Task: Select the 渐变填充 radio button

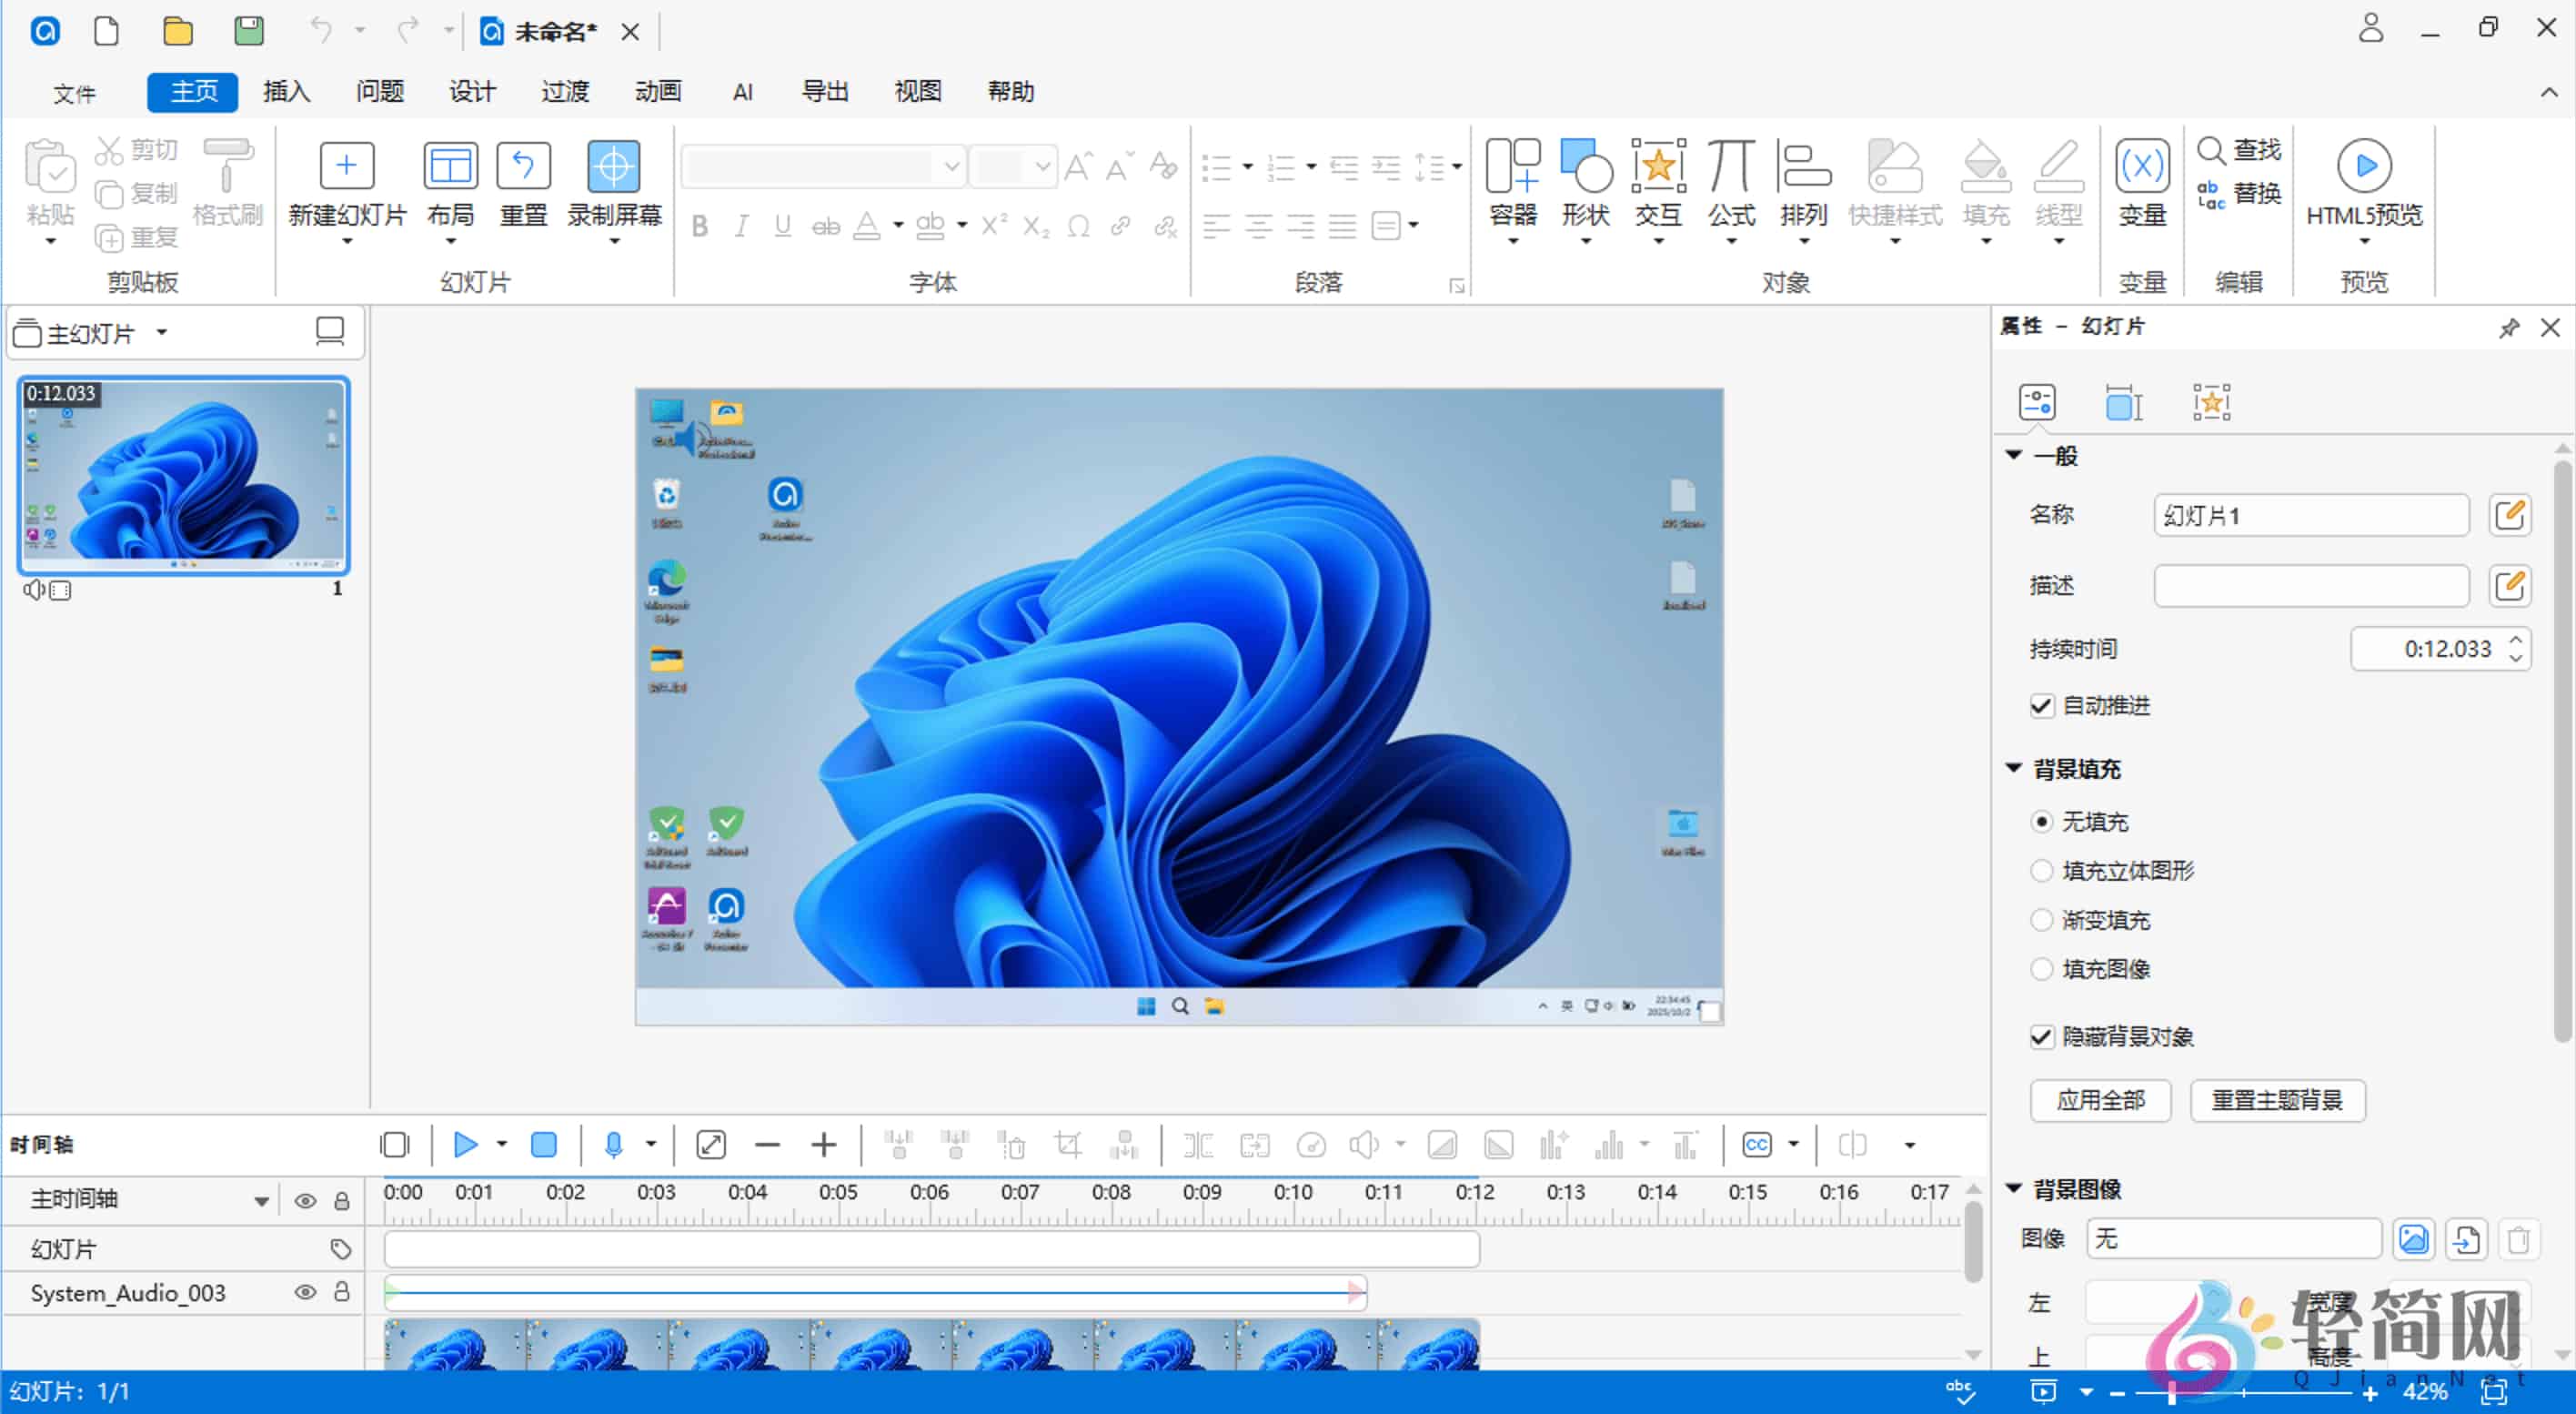Action: 2041,920
